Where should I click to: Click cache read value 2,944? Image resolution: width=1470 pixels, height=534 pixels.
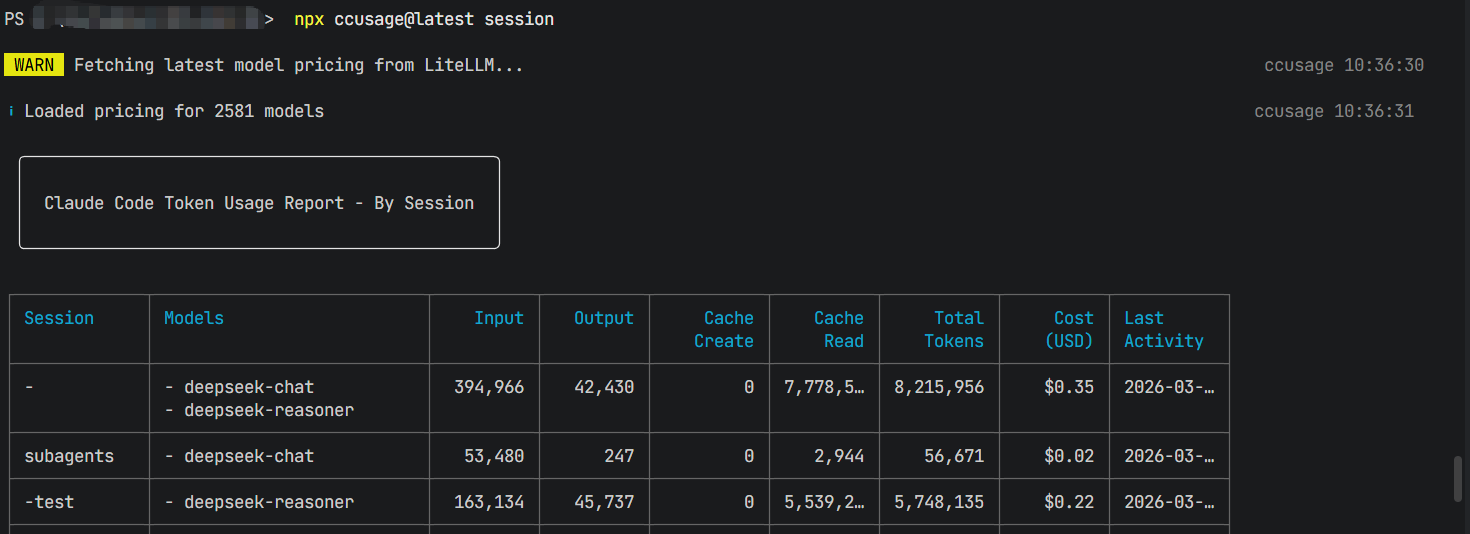click(839, 456)
